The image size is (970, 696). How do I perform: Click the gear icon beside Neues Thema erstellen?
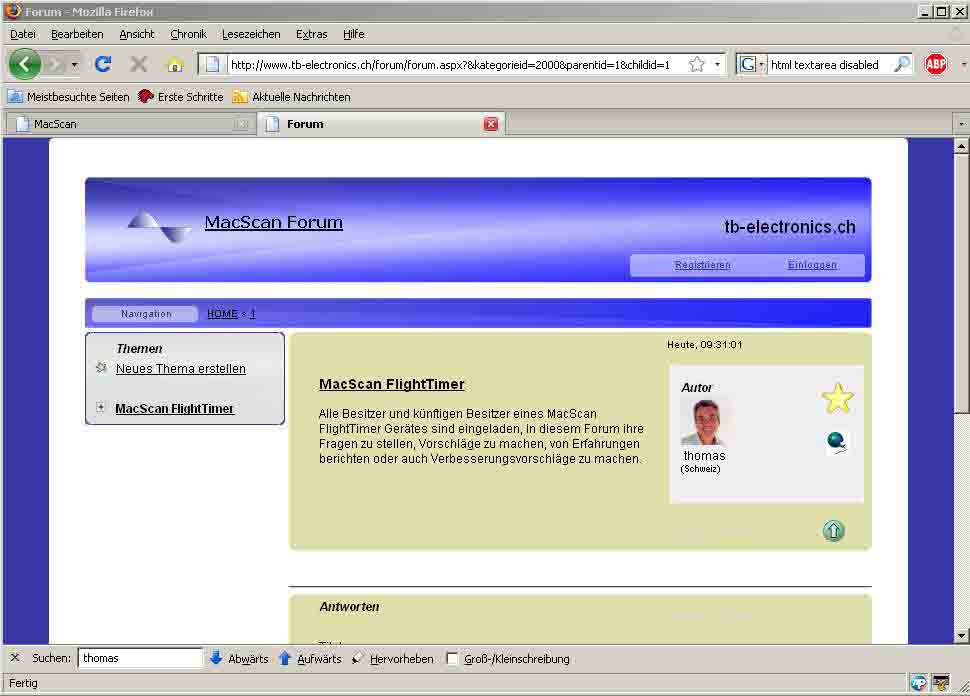[x=101, y=367]
